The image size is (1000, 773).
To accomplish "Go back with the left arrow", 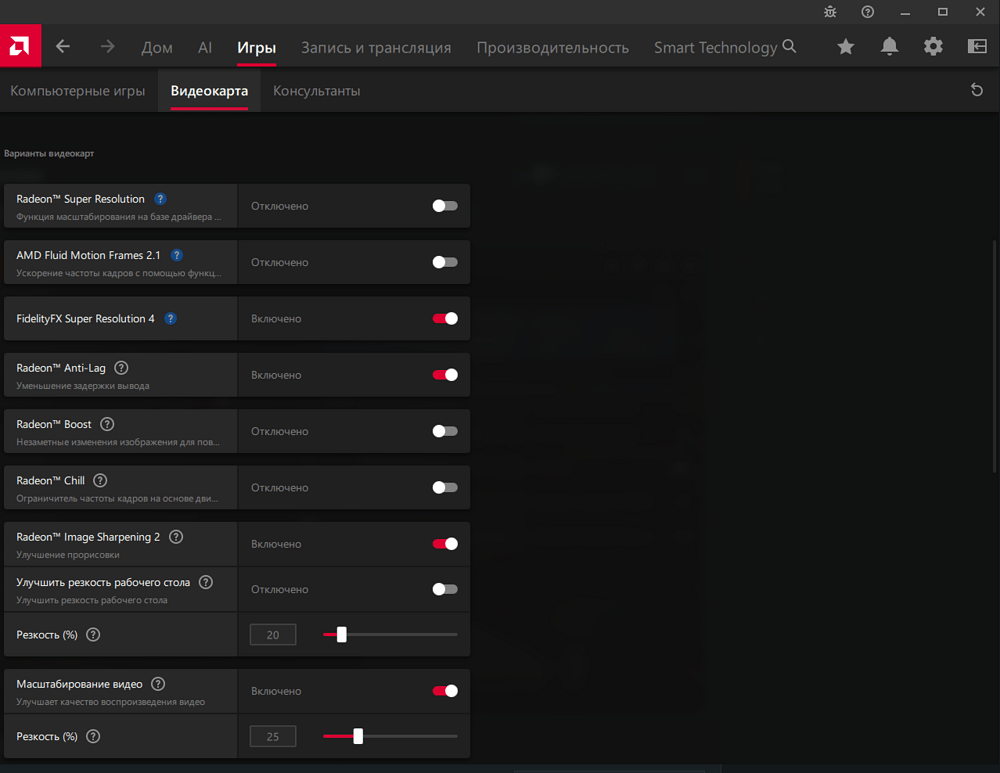I will tap(62, 46).
